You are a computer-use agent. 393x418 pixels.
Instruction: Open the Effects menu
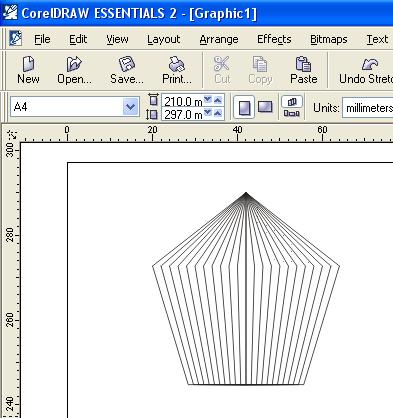pyautogui.click(x=274, y=39)
